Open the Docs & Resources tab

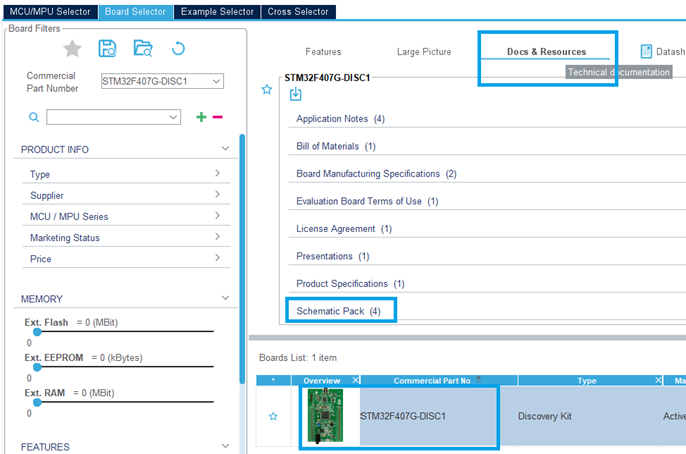tap(546, 52)
